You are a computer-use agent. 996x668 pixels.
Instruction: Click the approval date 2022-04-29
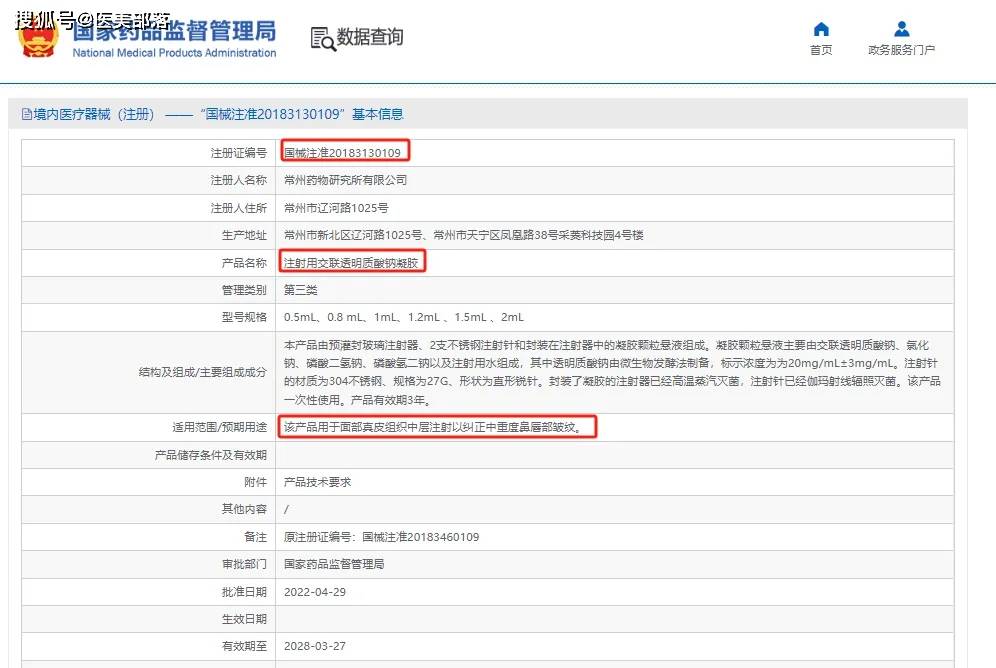(x=314, y=592)
